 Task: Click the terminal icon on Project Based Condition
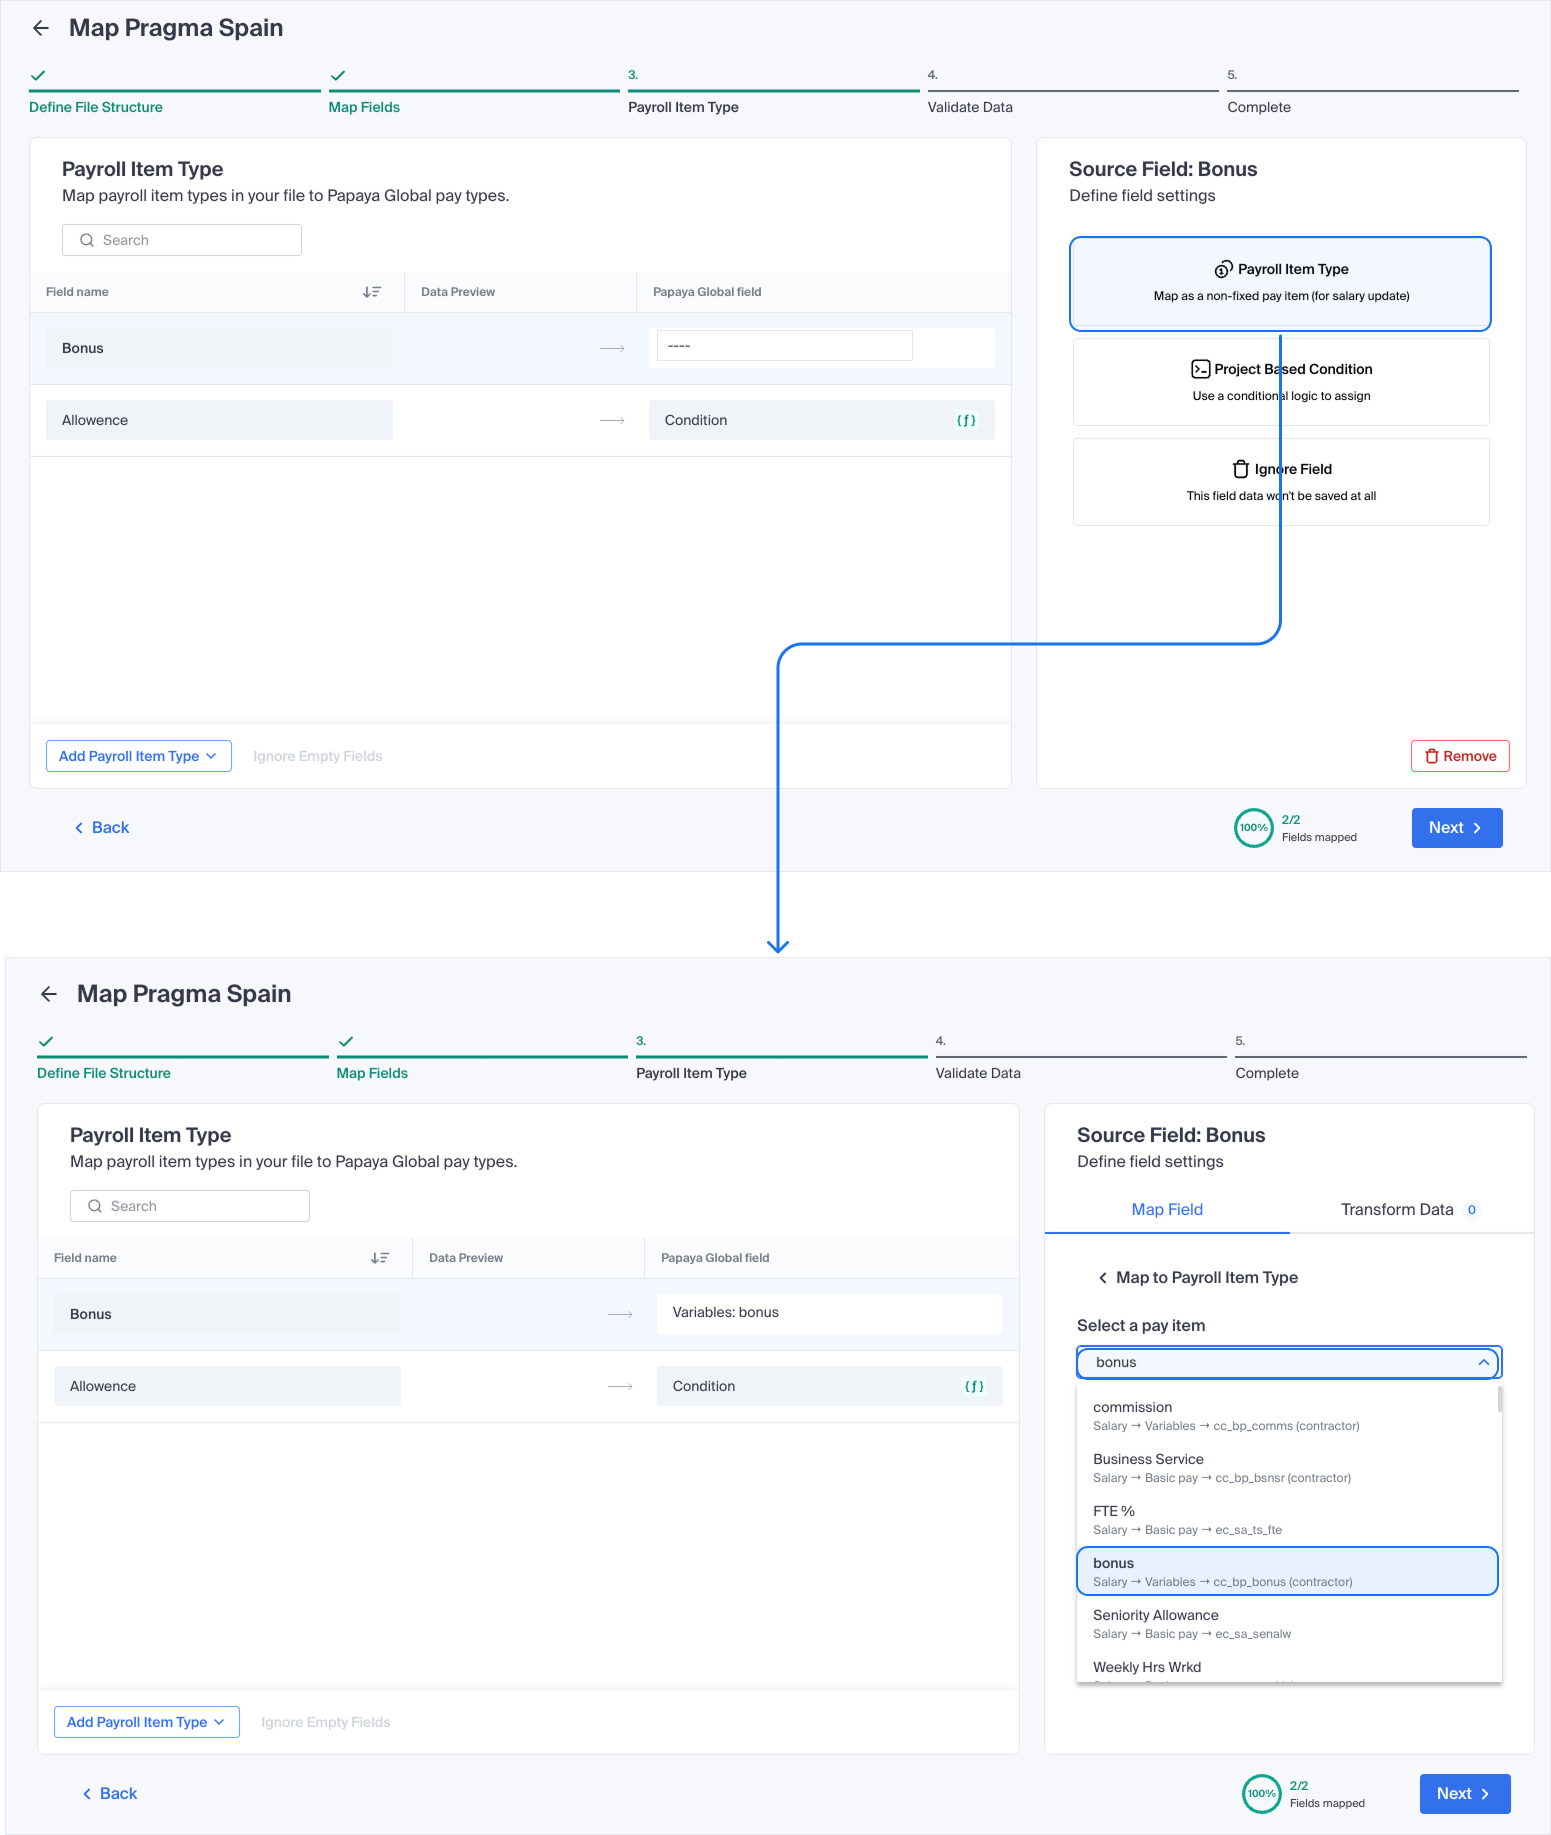pyautogui.click(x=1201, y=370)
